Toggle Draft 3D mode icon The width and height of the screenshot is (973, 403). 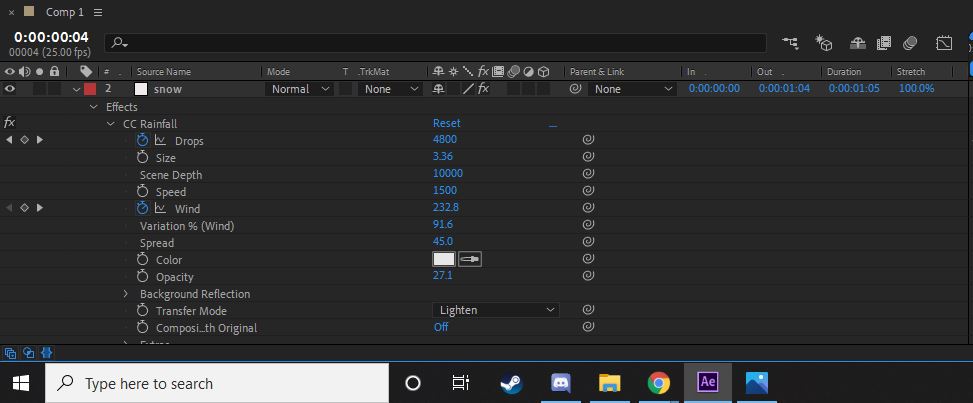click(x=824, y=43)
